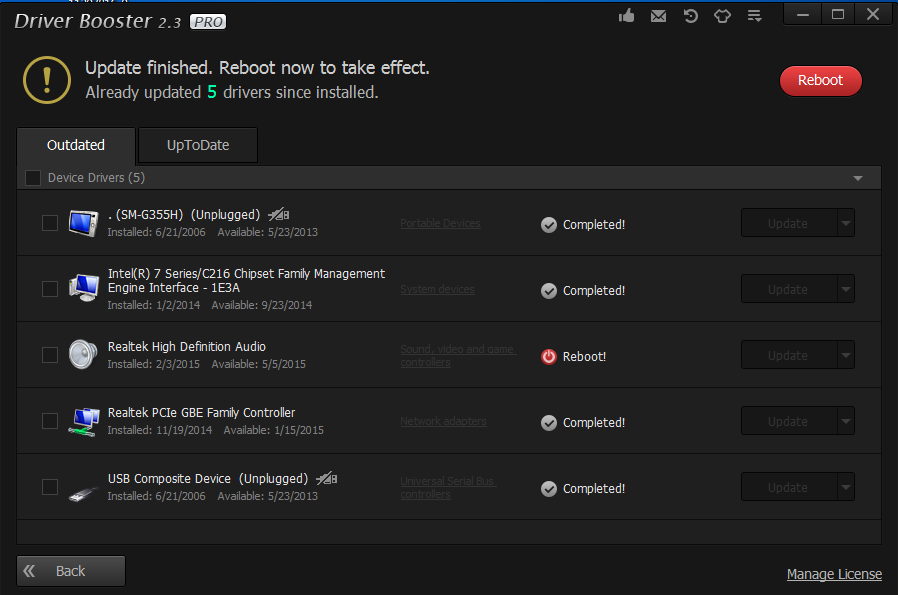Click the red Reboot power icon

click(549, 357)
